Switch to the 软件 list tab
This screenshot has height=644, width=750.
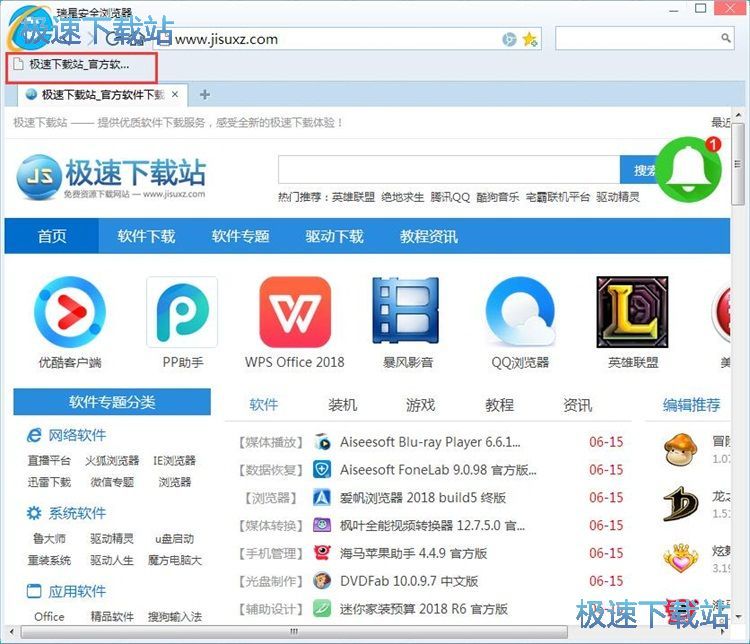(264, 405)
